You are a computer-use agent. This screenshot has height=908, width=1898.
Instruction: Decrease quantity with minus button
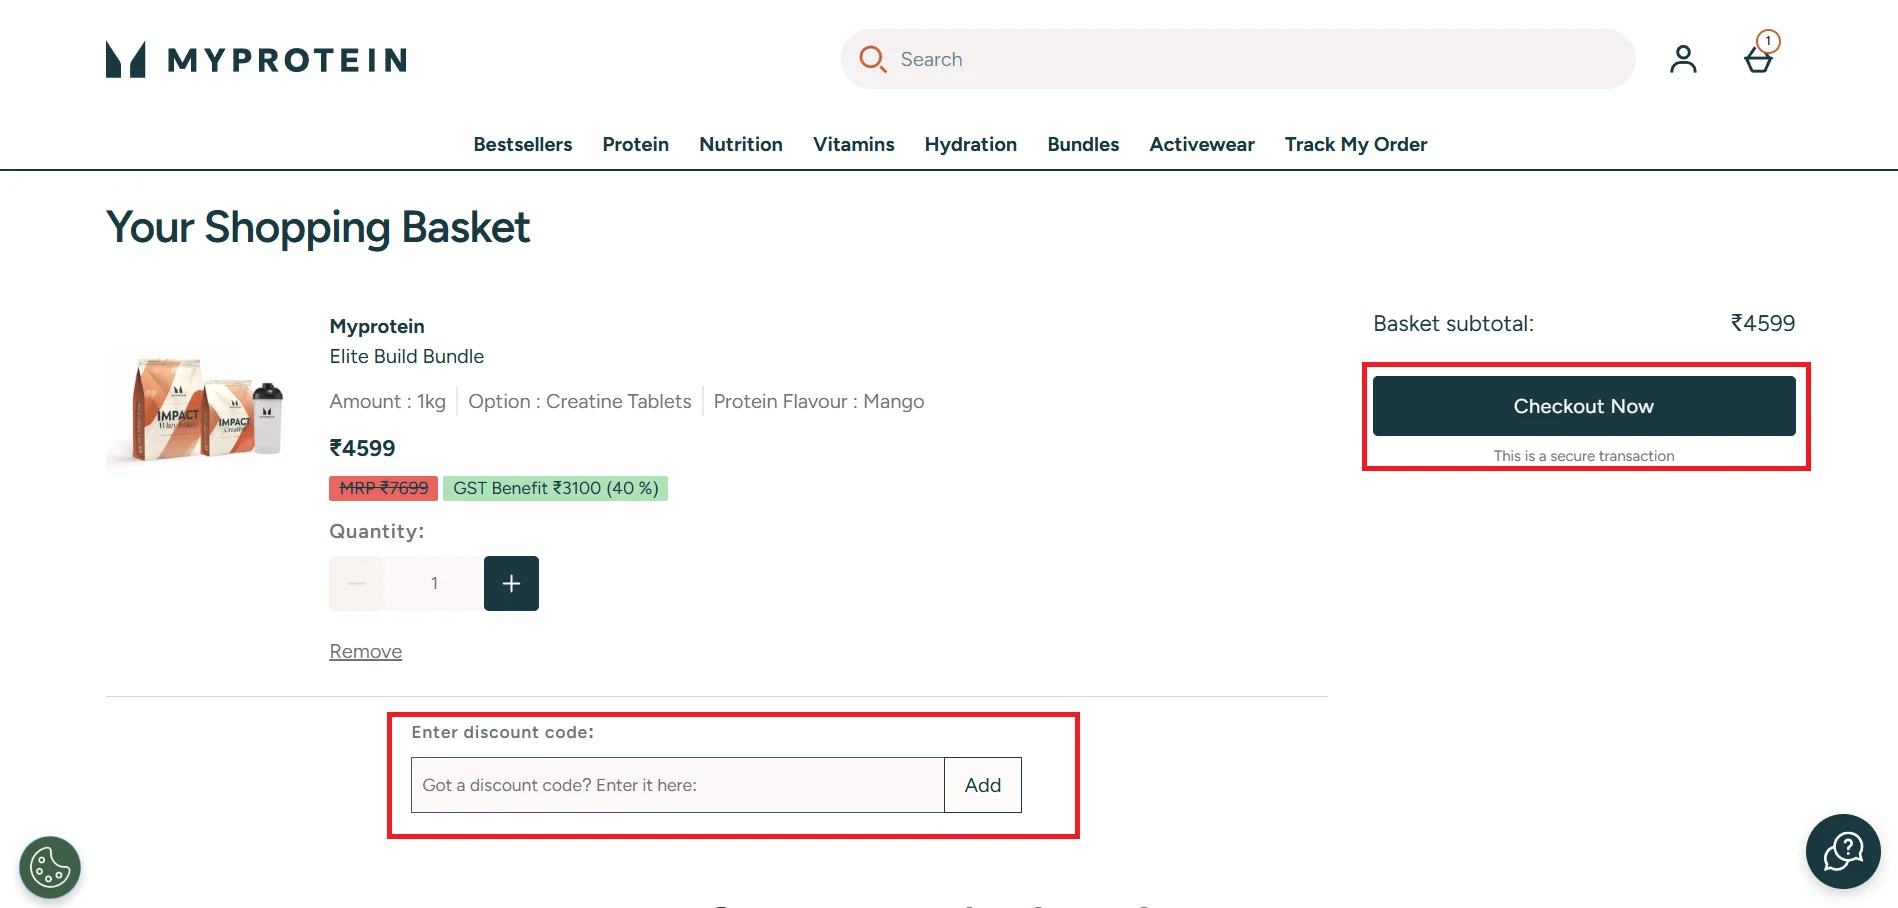pos(356,583)
